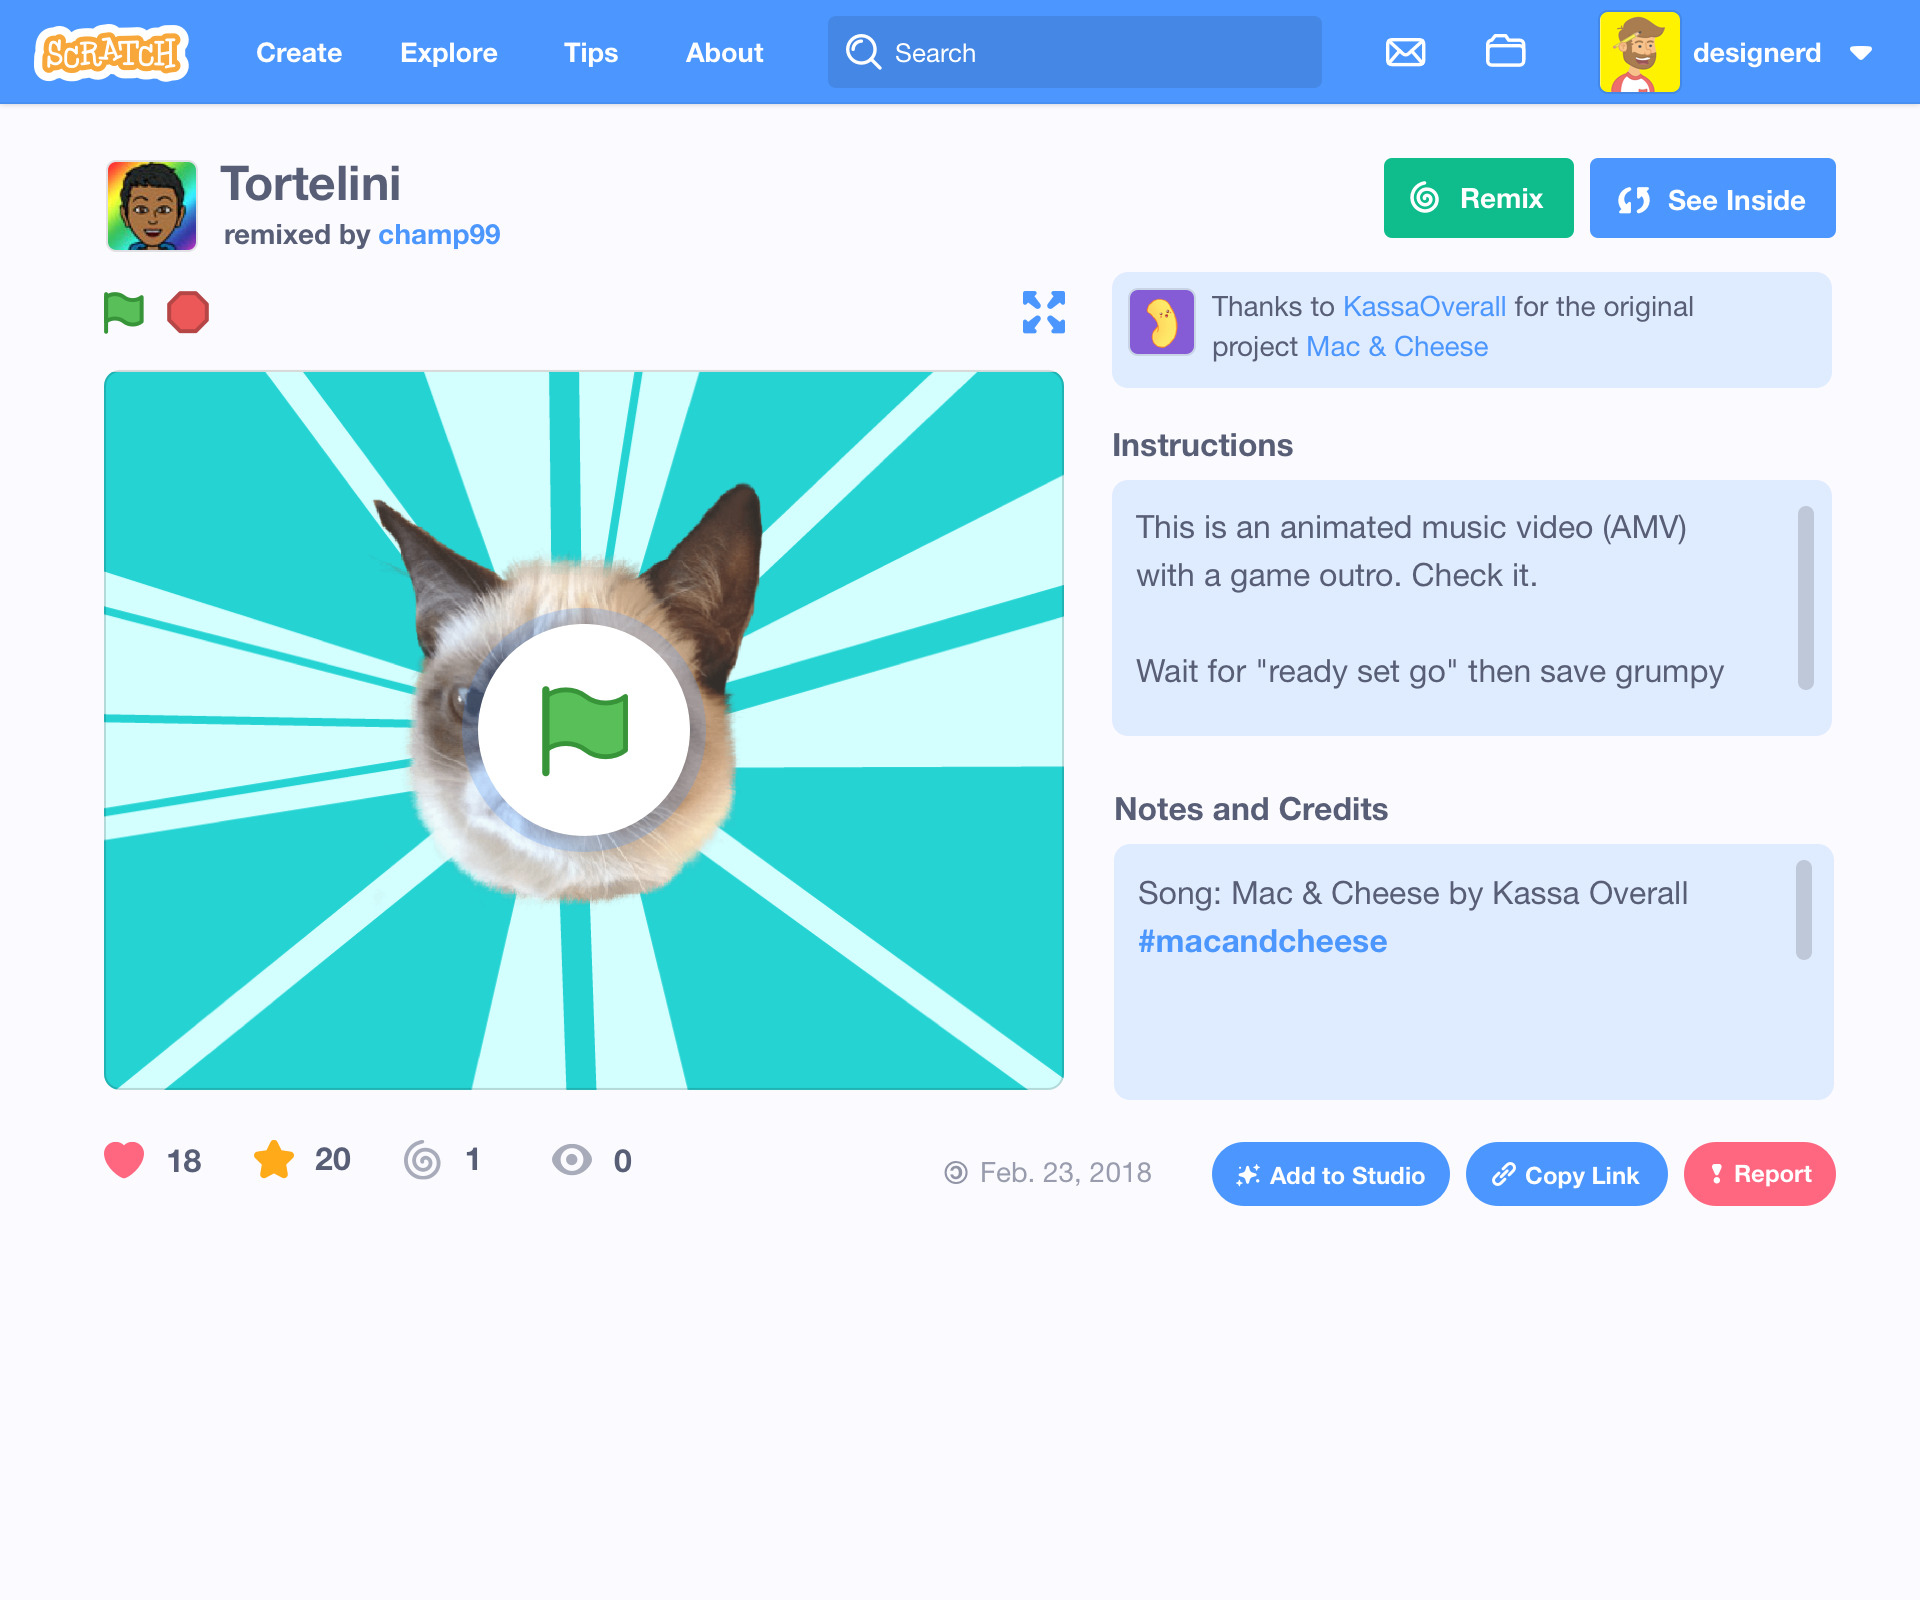Click the Remix button
This screenshot has height=1600, width=1920.
[x=1478, y=198]
